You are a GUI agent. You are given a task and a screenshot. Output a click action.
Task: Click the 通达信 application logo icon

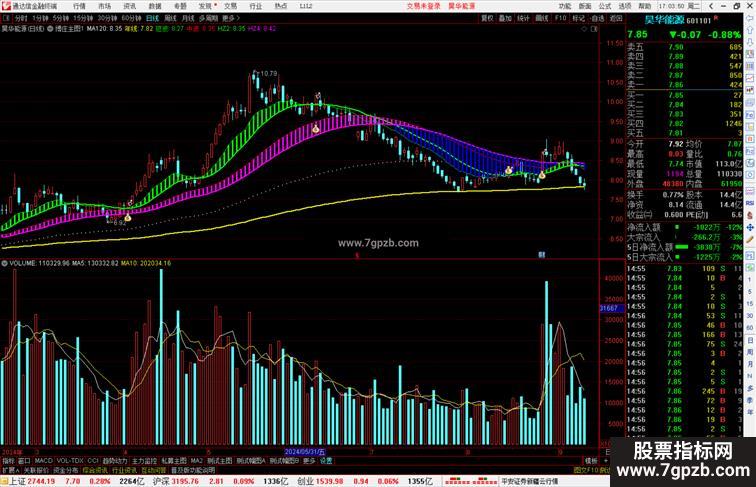(6, 6)
